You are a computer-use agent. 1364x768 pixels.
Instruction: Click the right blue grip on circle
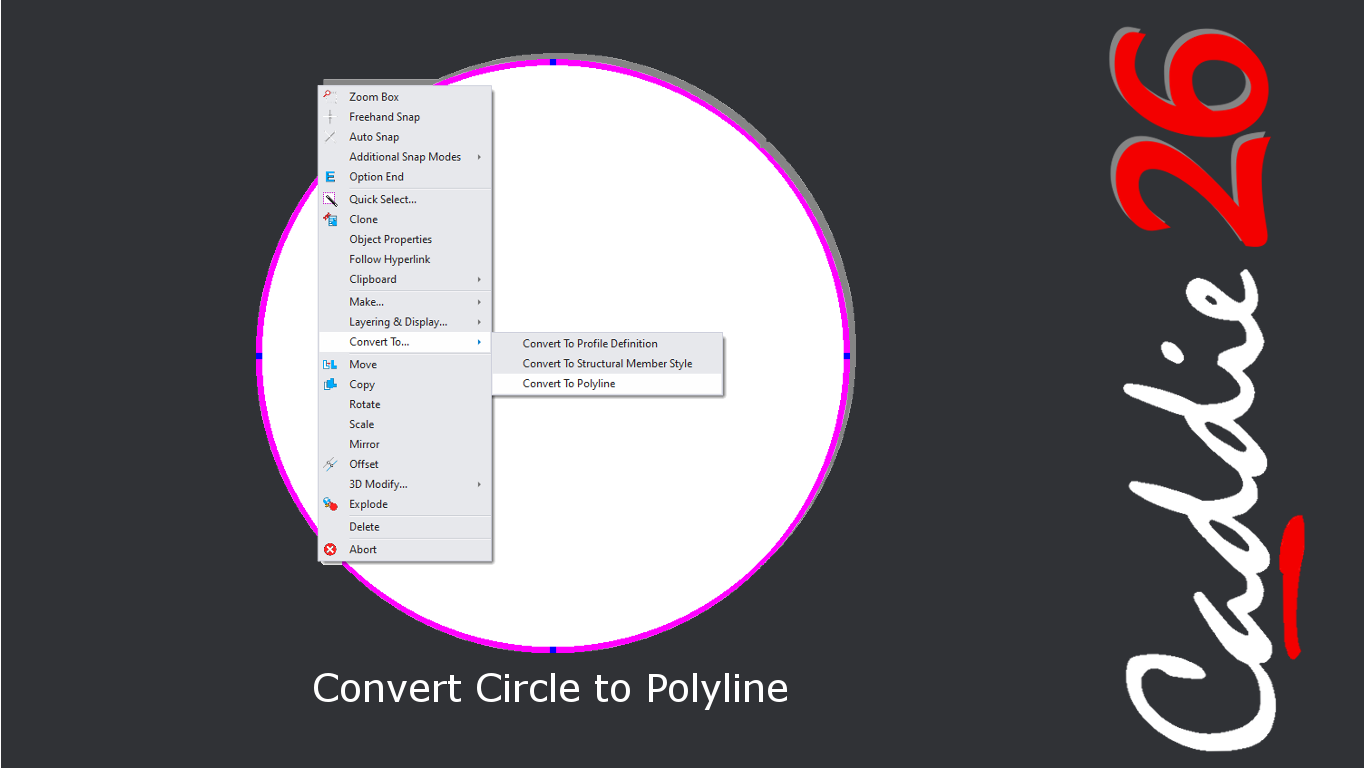[847, 356]
